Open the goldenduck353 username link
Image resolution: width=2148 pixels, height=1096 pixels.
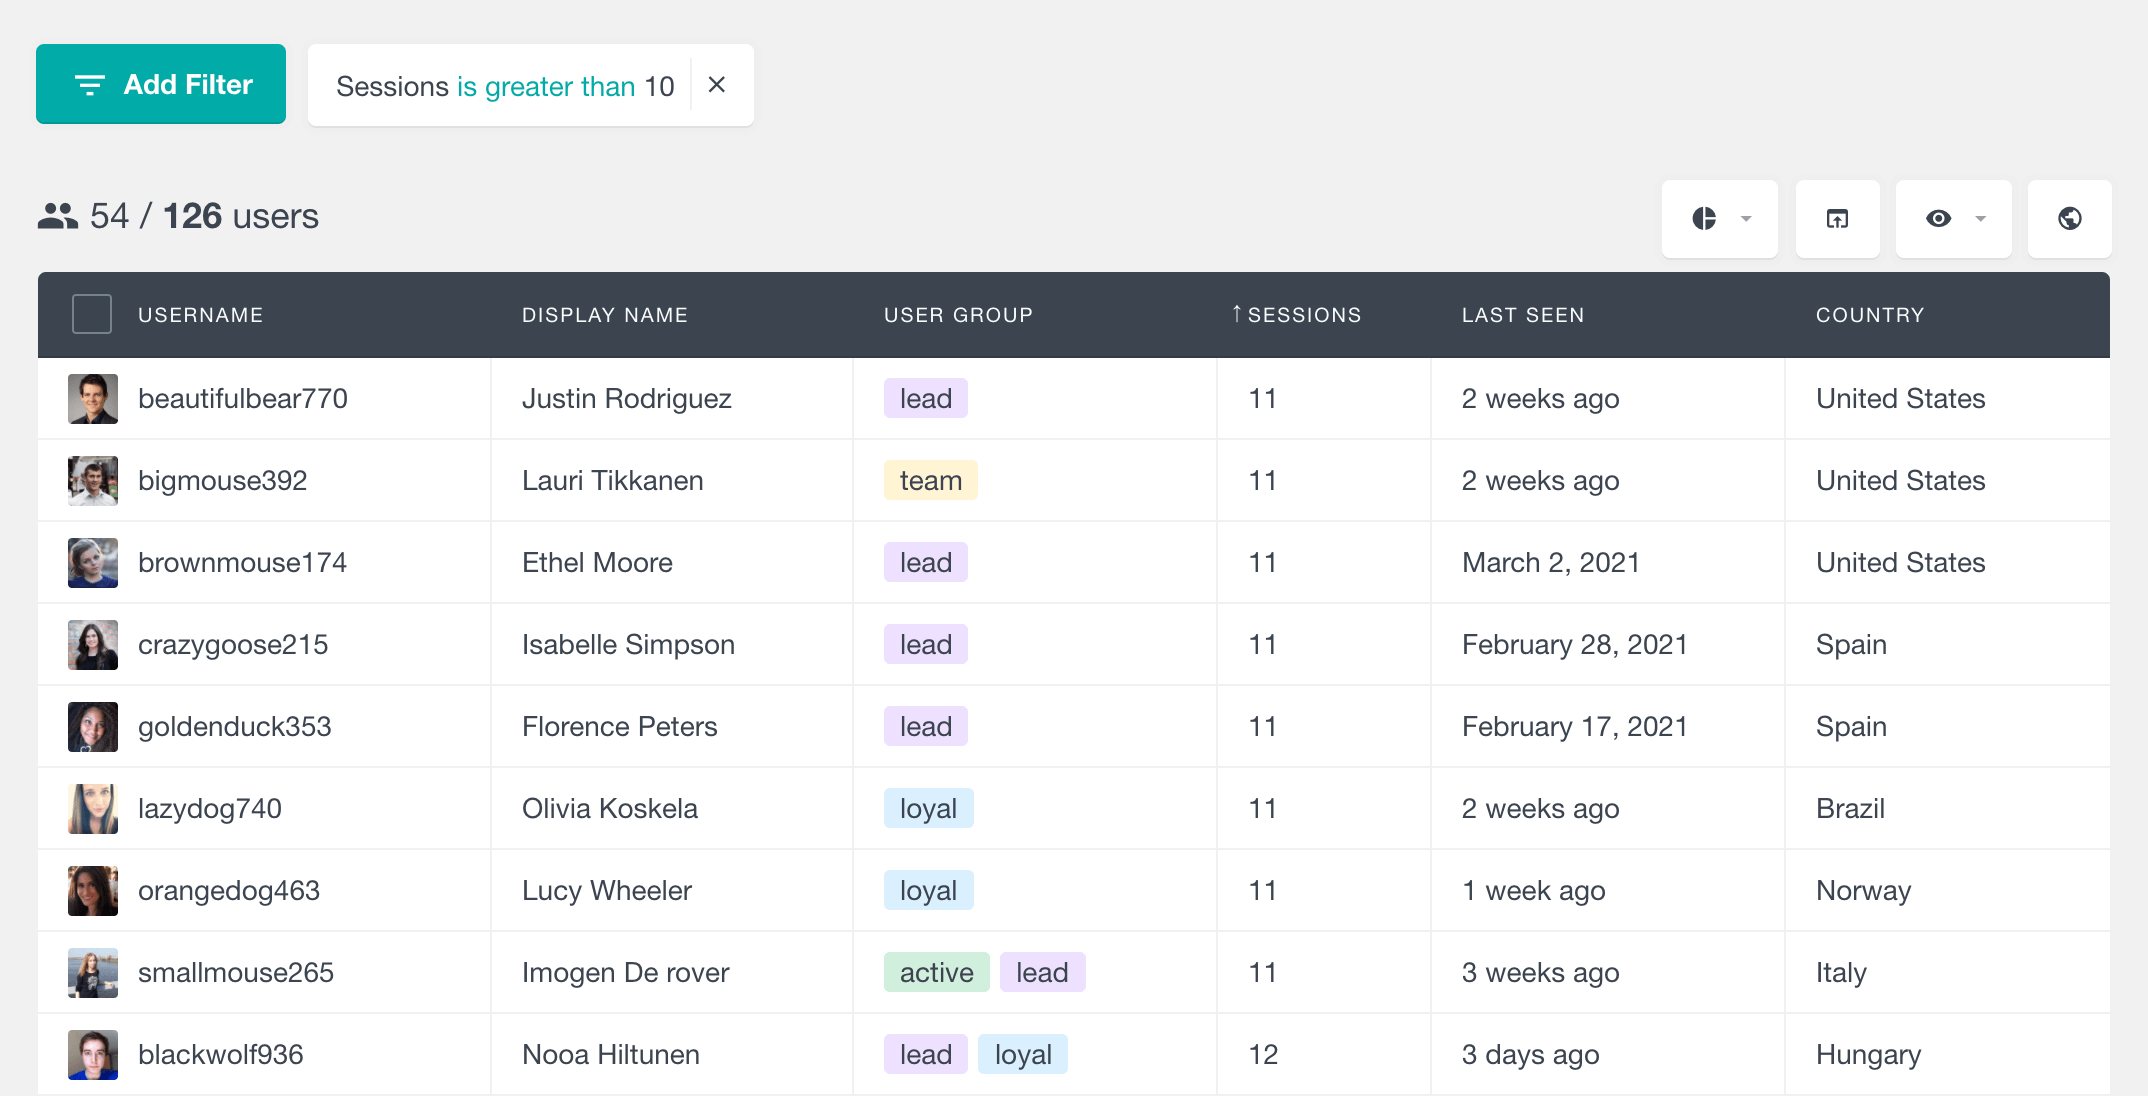tap(234, 727)
